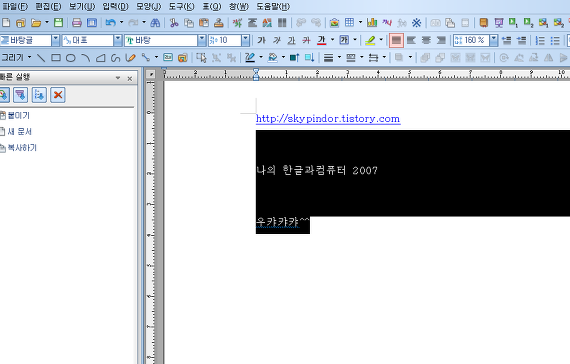Click the text 나의 한글과컴퓨터 2007
570x364 pixels.
[317, 170]
